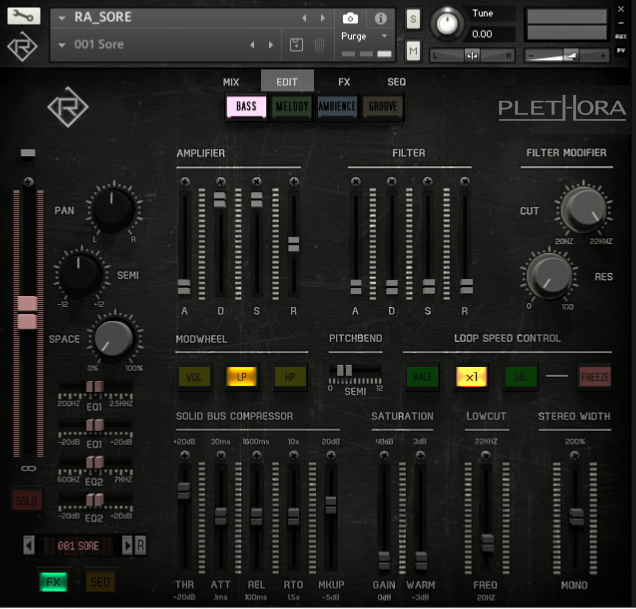Set loop speed to HALF
Image resolution: width=636 pixels, height=609 pixels.
pyautogui.click(x=422, y=377)
